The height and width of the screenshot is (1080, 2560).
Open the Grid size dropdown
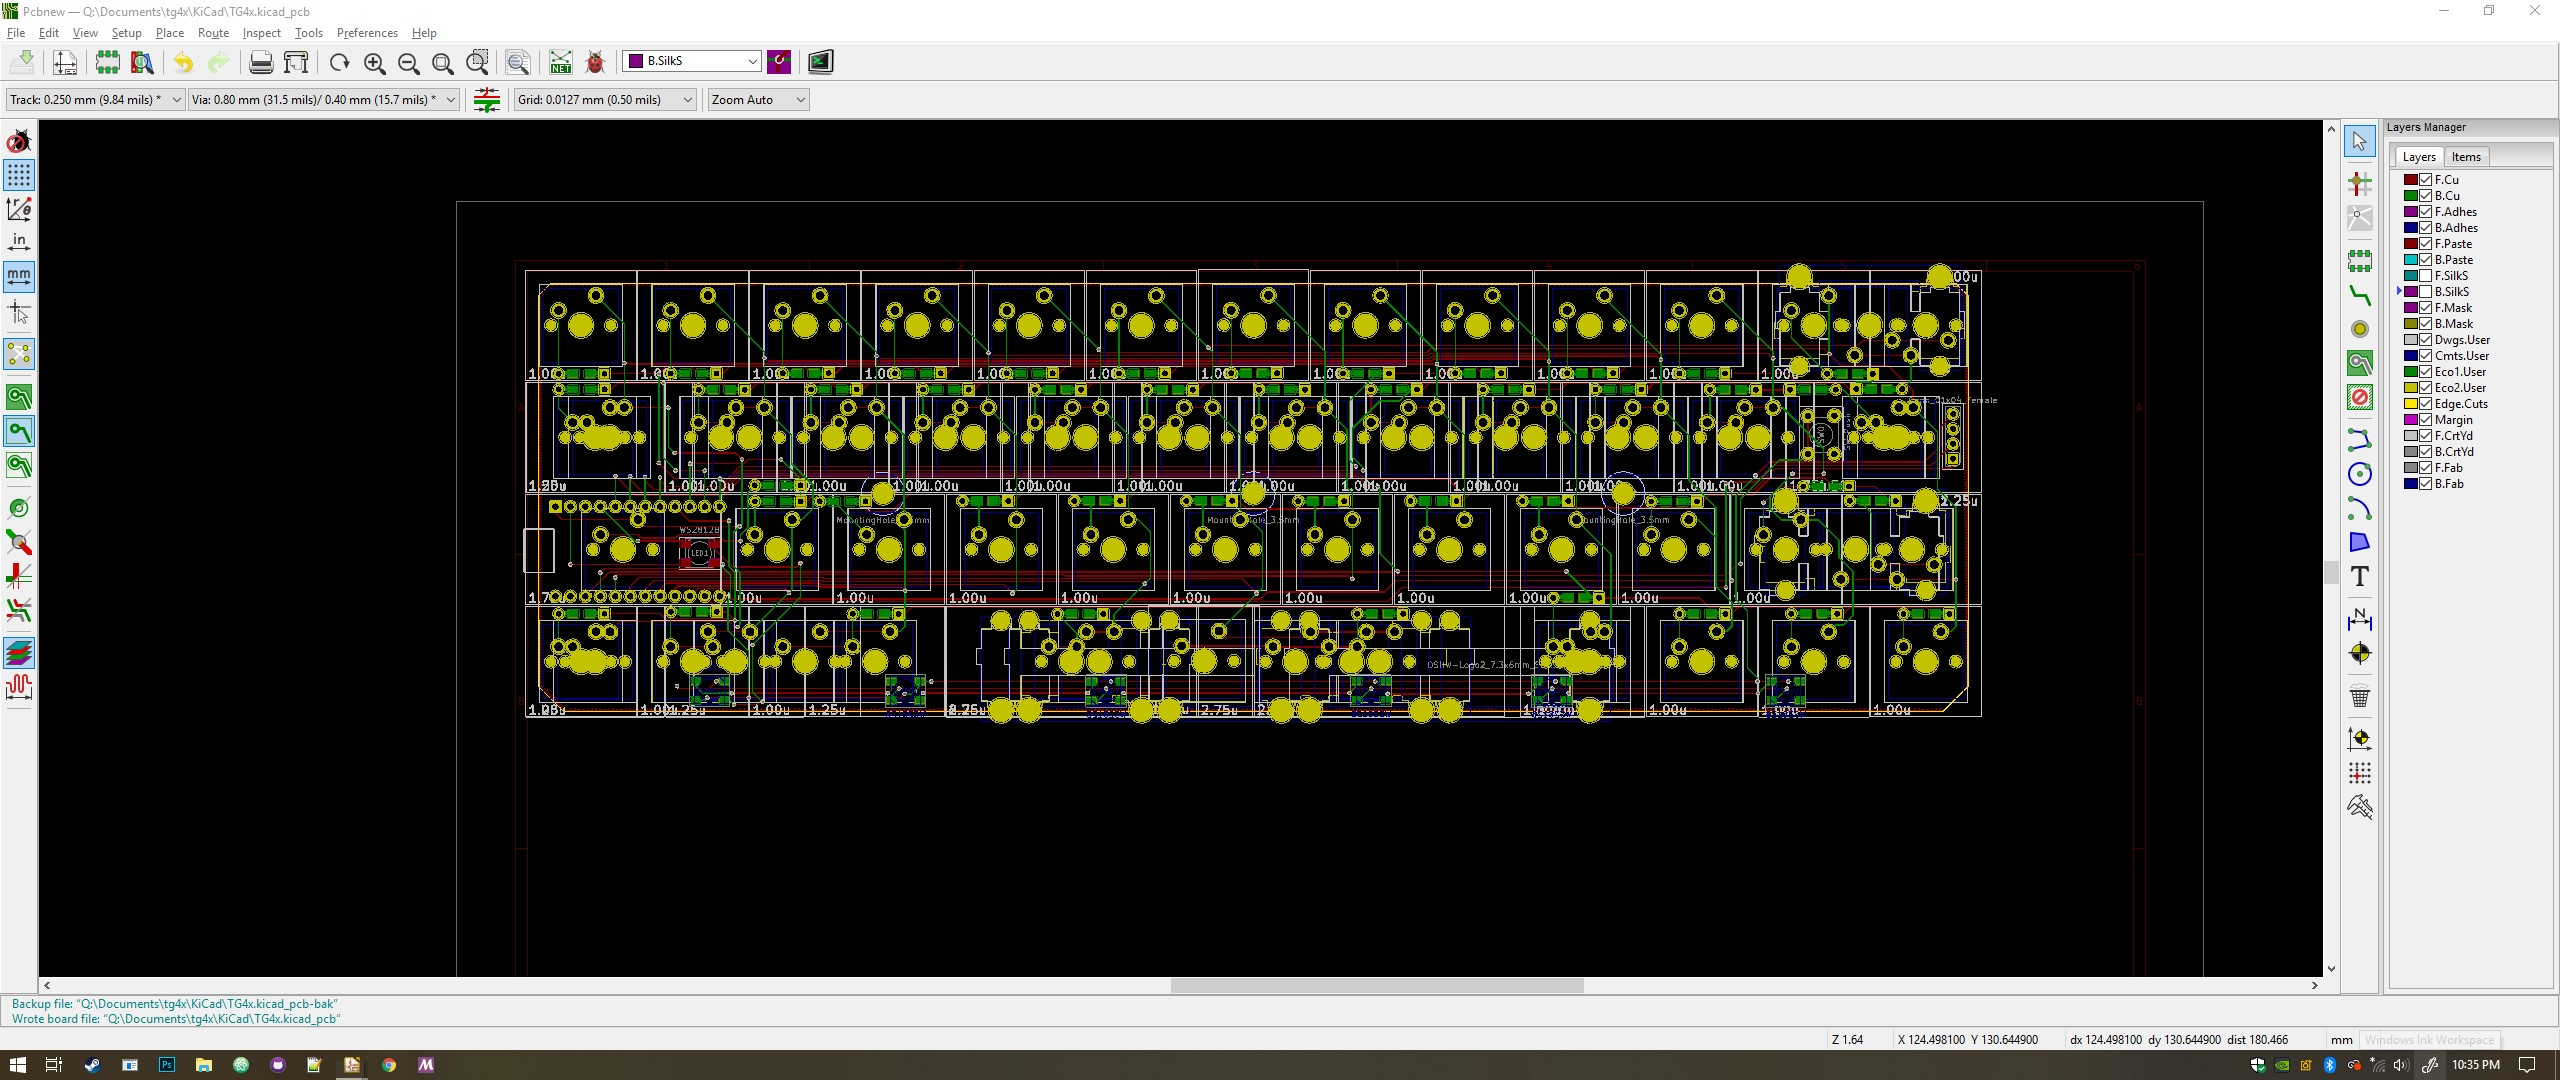pos(687,100)
